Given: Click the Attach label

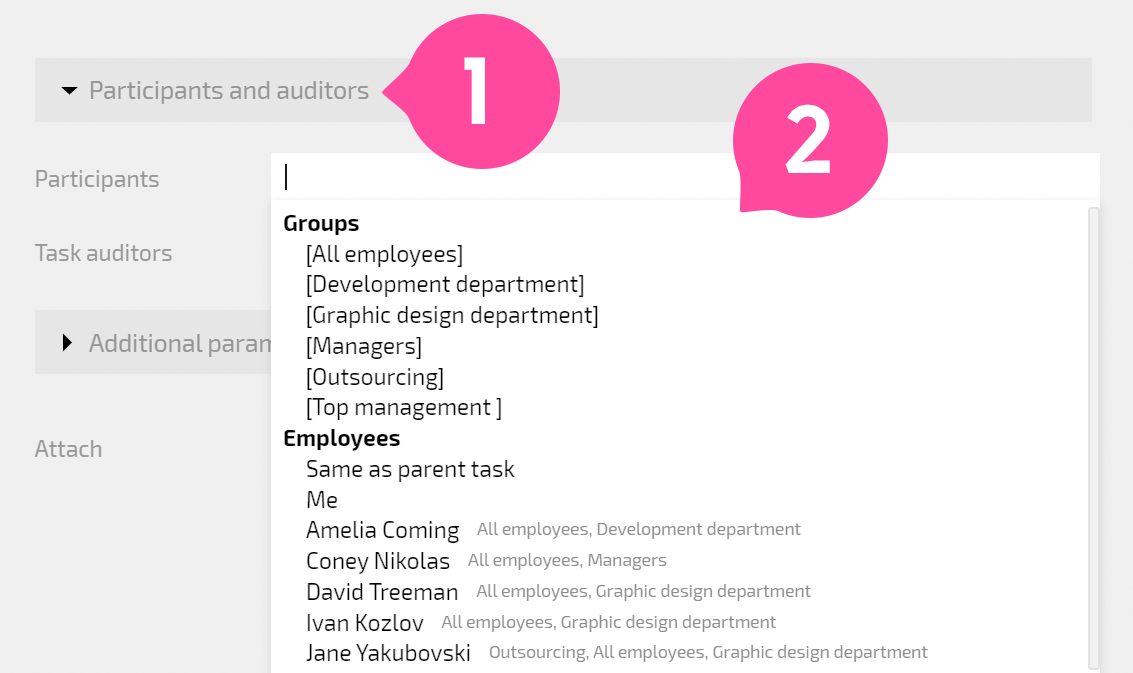Looking at the screenshot, I should coord(69,449).
